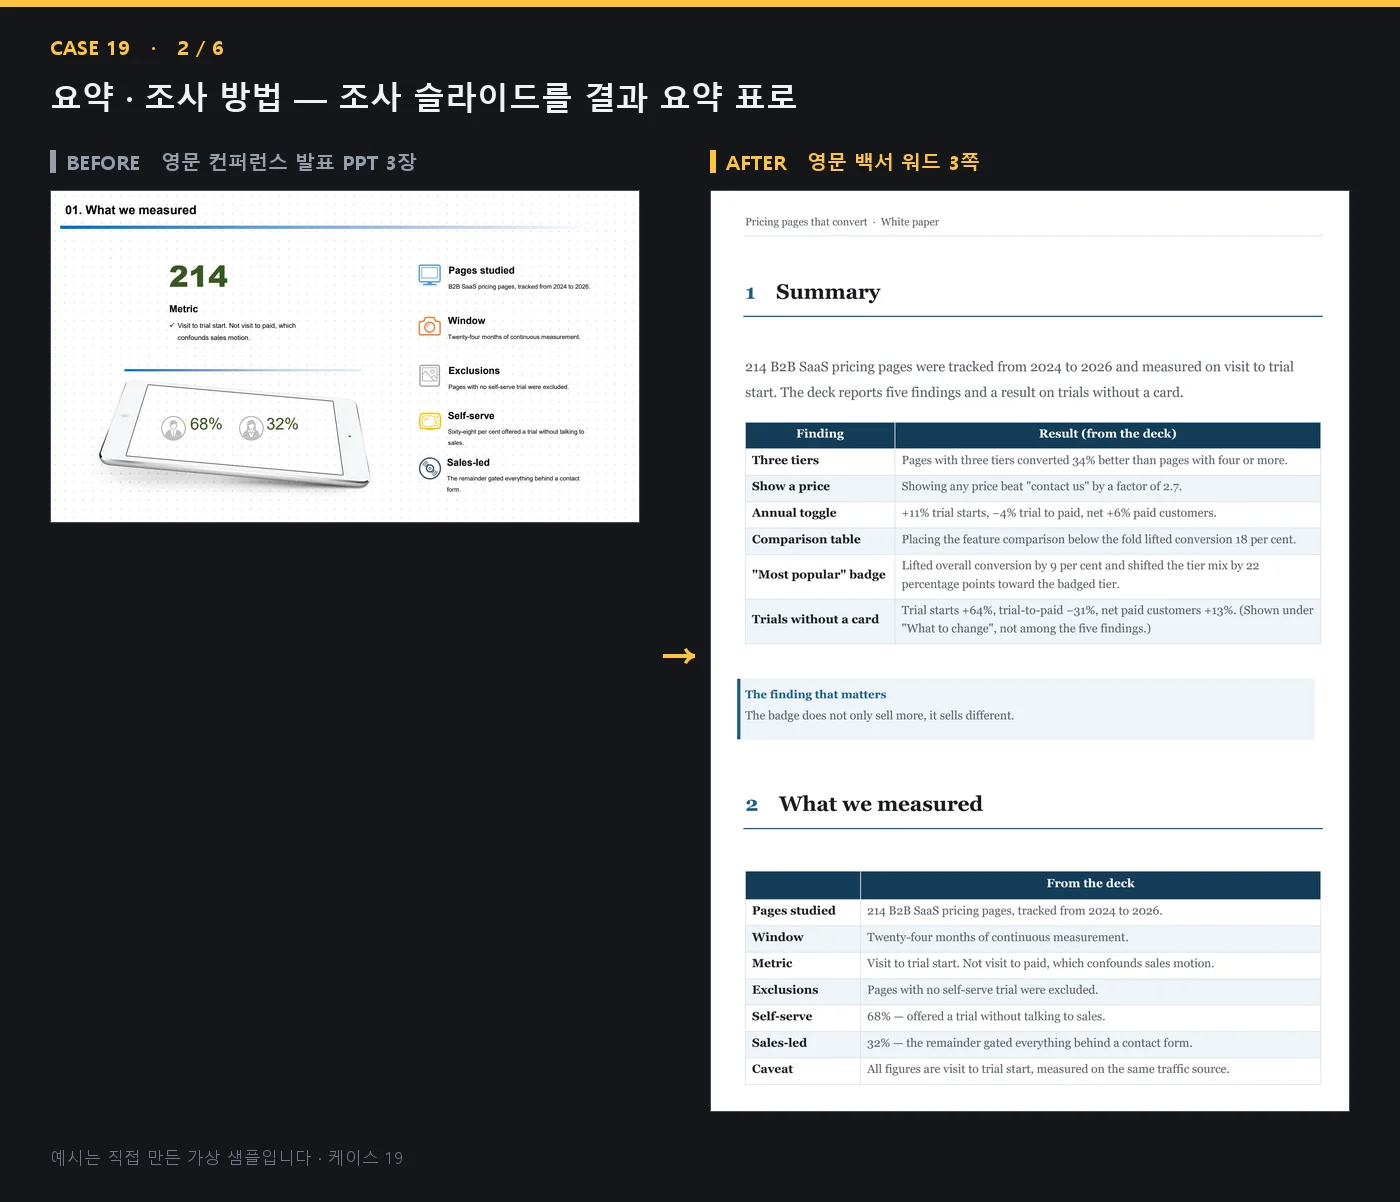The width and height of the screenshot is (1400, 1202).
Task: Select the "Summary" section heading
Action: coord(828,292)
